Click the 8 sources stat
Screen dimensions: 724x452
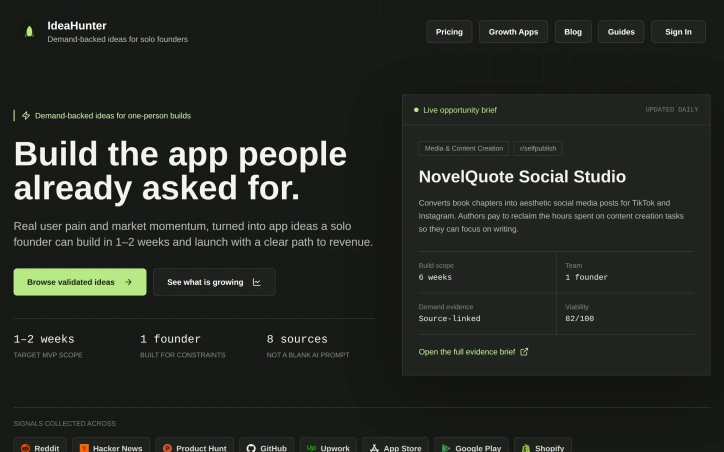point(297,339)
